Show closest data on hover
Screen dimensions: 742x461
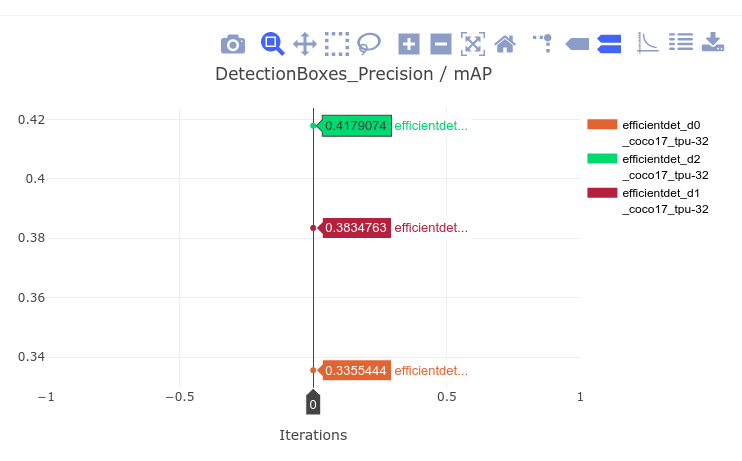tap(577, 43)
